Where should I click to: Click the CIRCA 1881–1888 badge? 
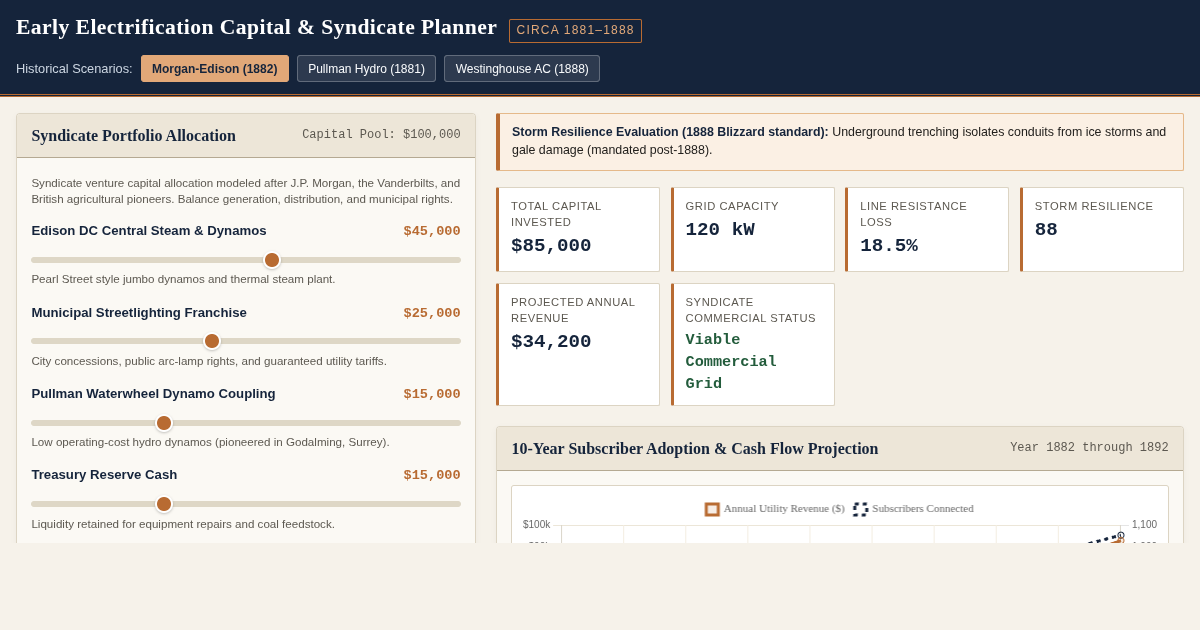point(575,30)
